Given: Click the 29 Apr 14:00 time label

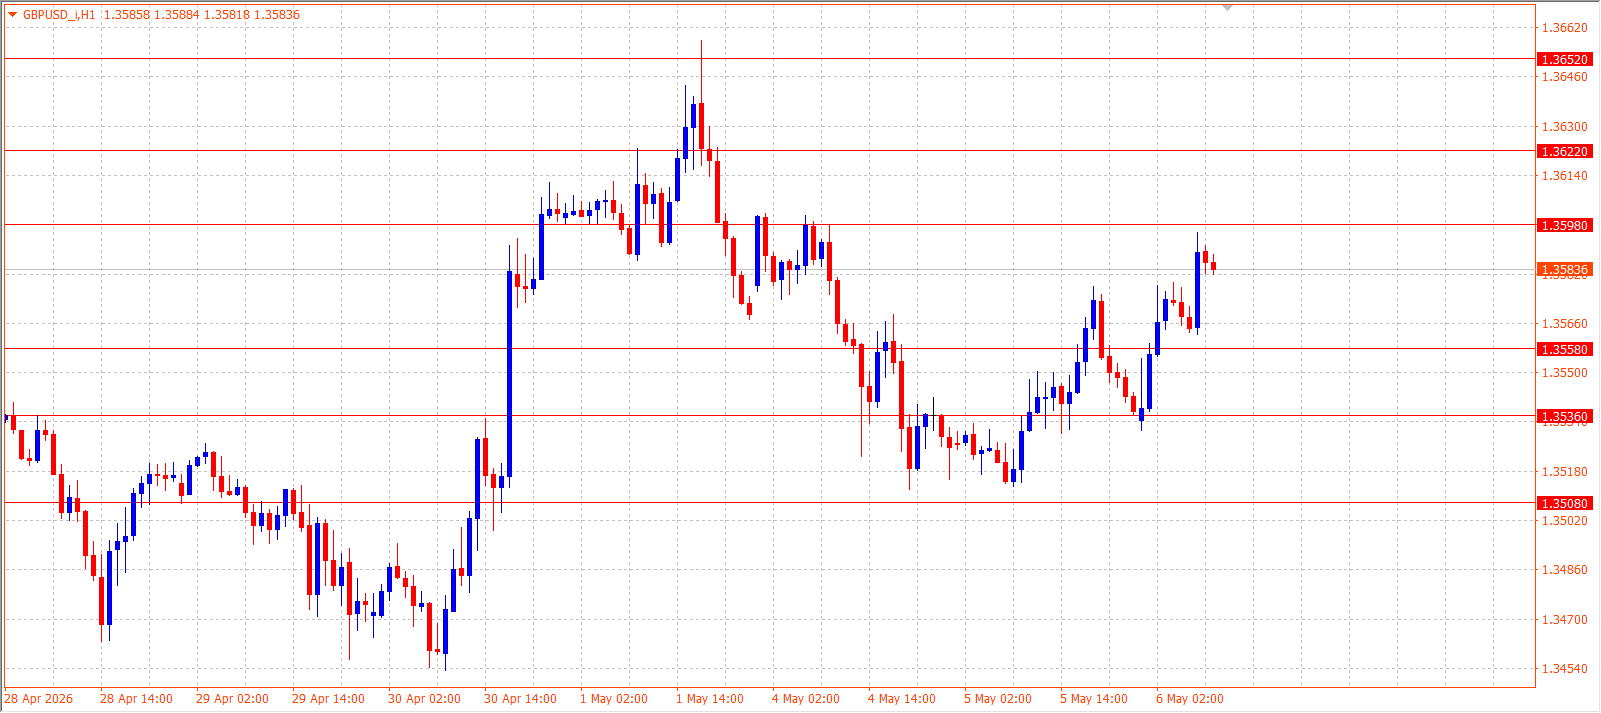Looking at the screenshot, I should [328, 699].
